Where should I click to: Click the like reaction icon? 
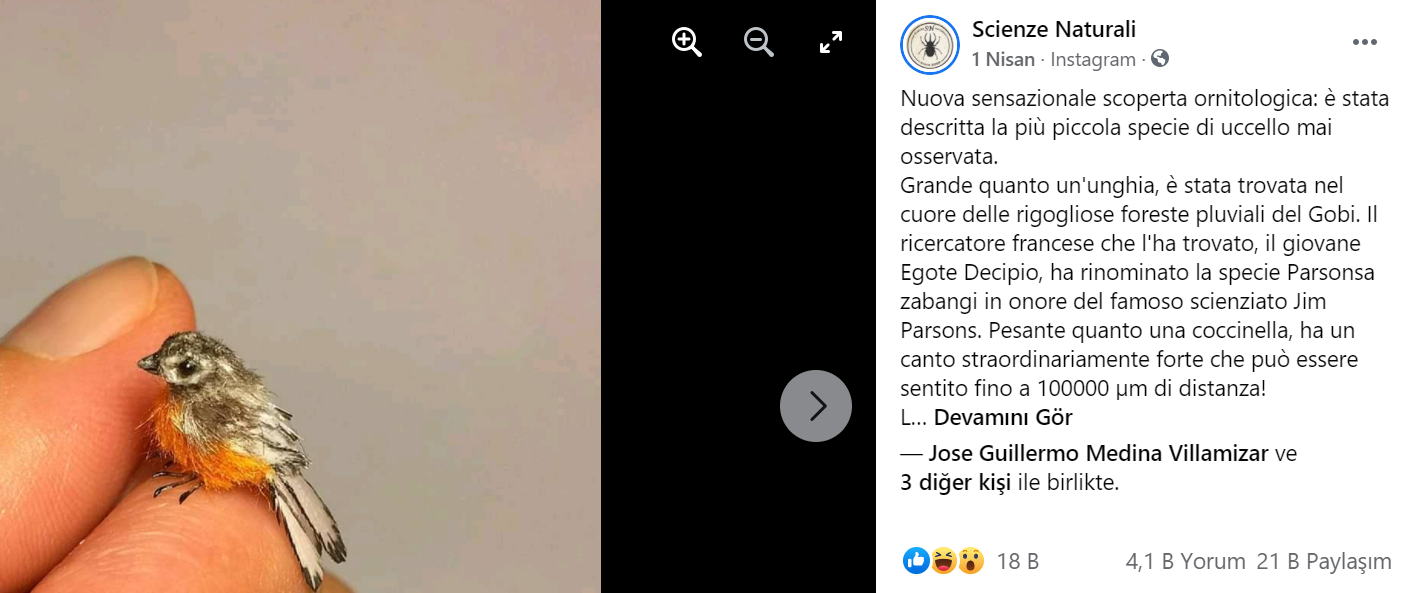point(916,561)
